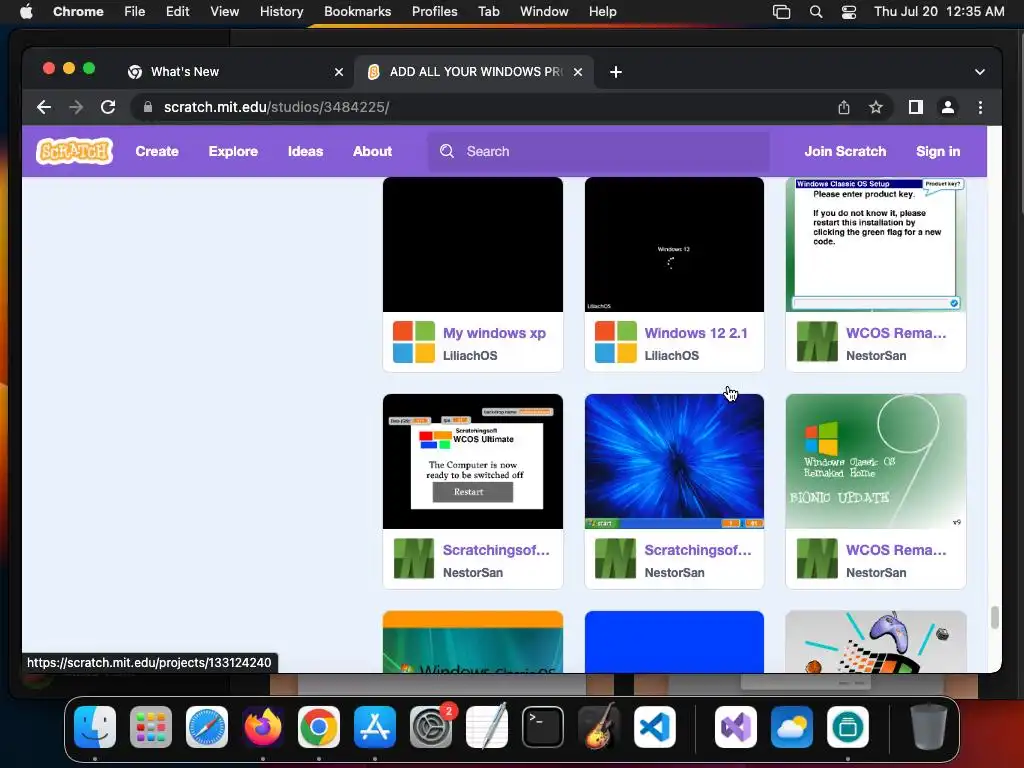Click Join Scratch
Image resolution: width=1024 pixels, height=768 pixels.
pyautogui.click(x=845, y=152)
